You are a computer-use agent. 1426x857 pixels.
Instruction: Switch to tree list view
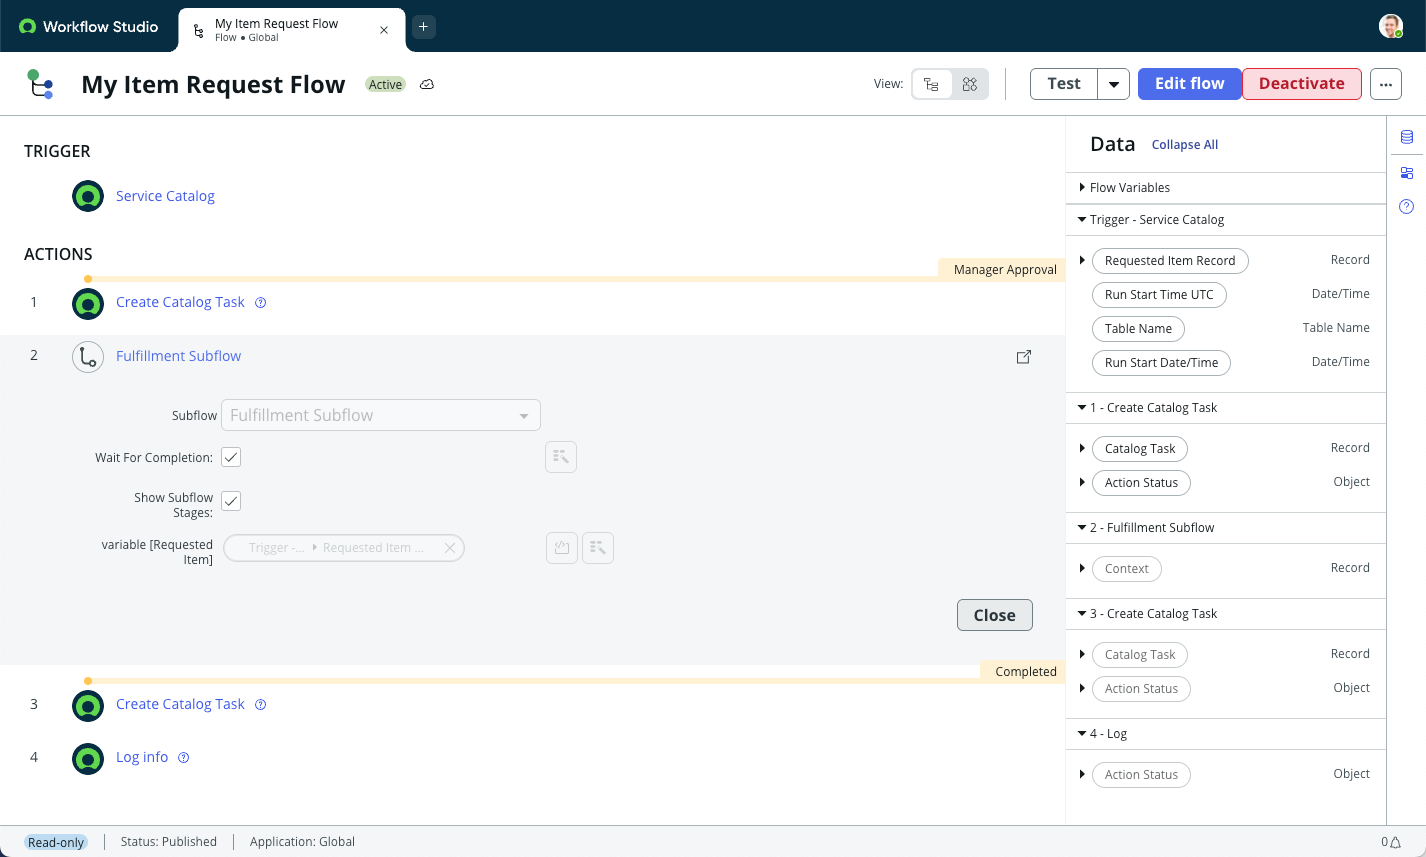tap(932, 84)
